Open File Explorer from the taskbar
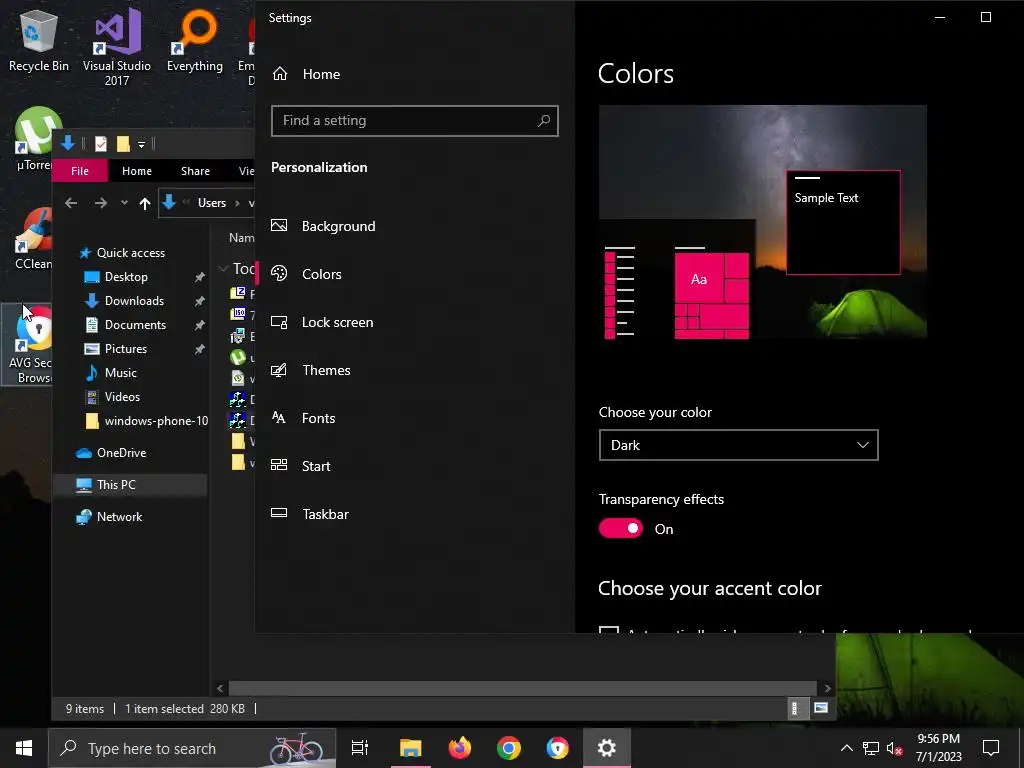 411,748
